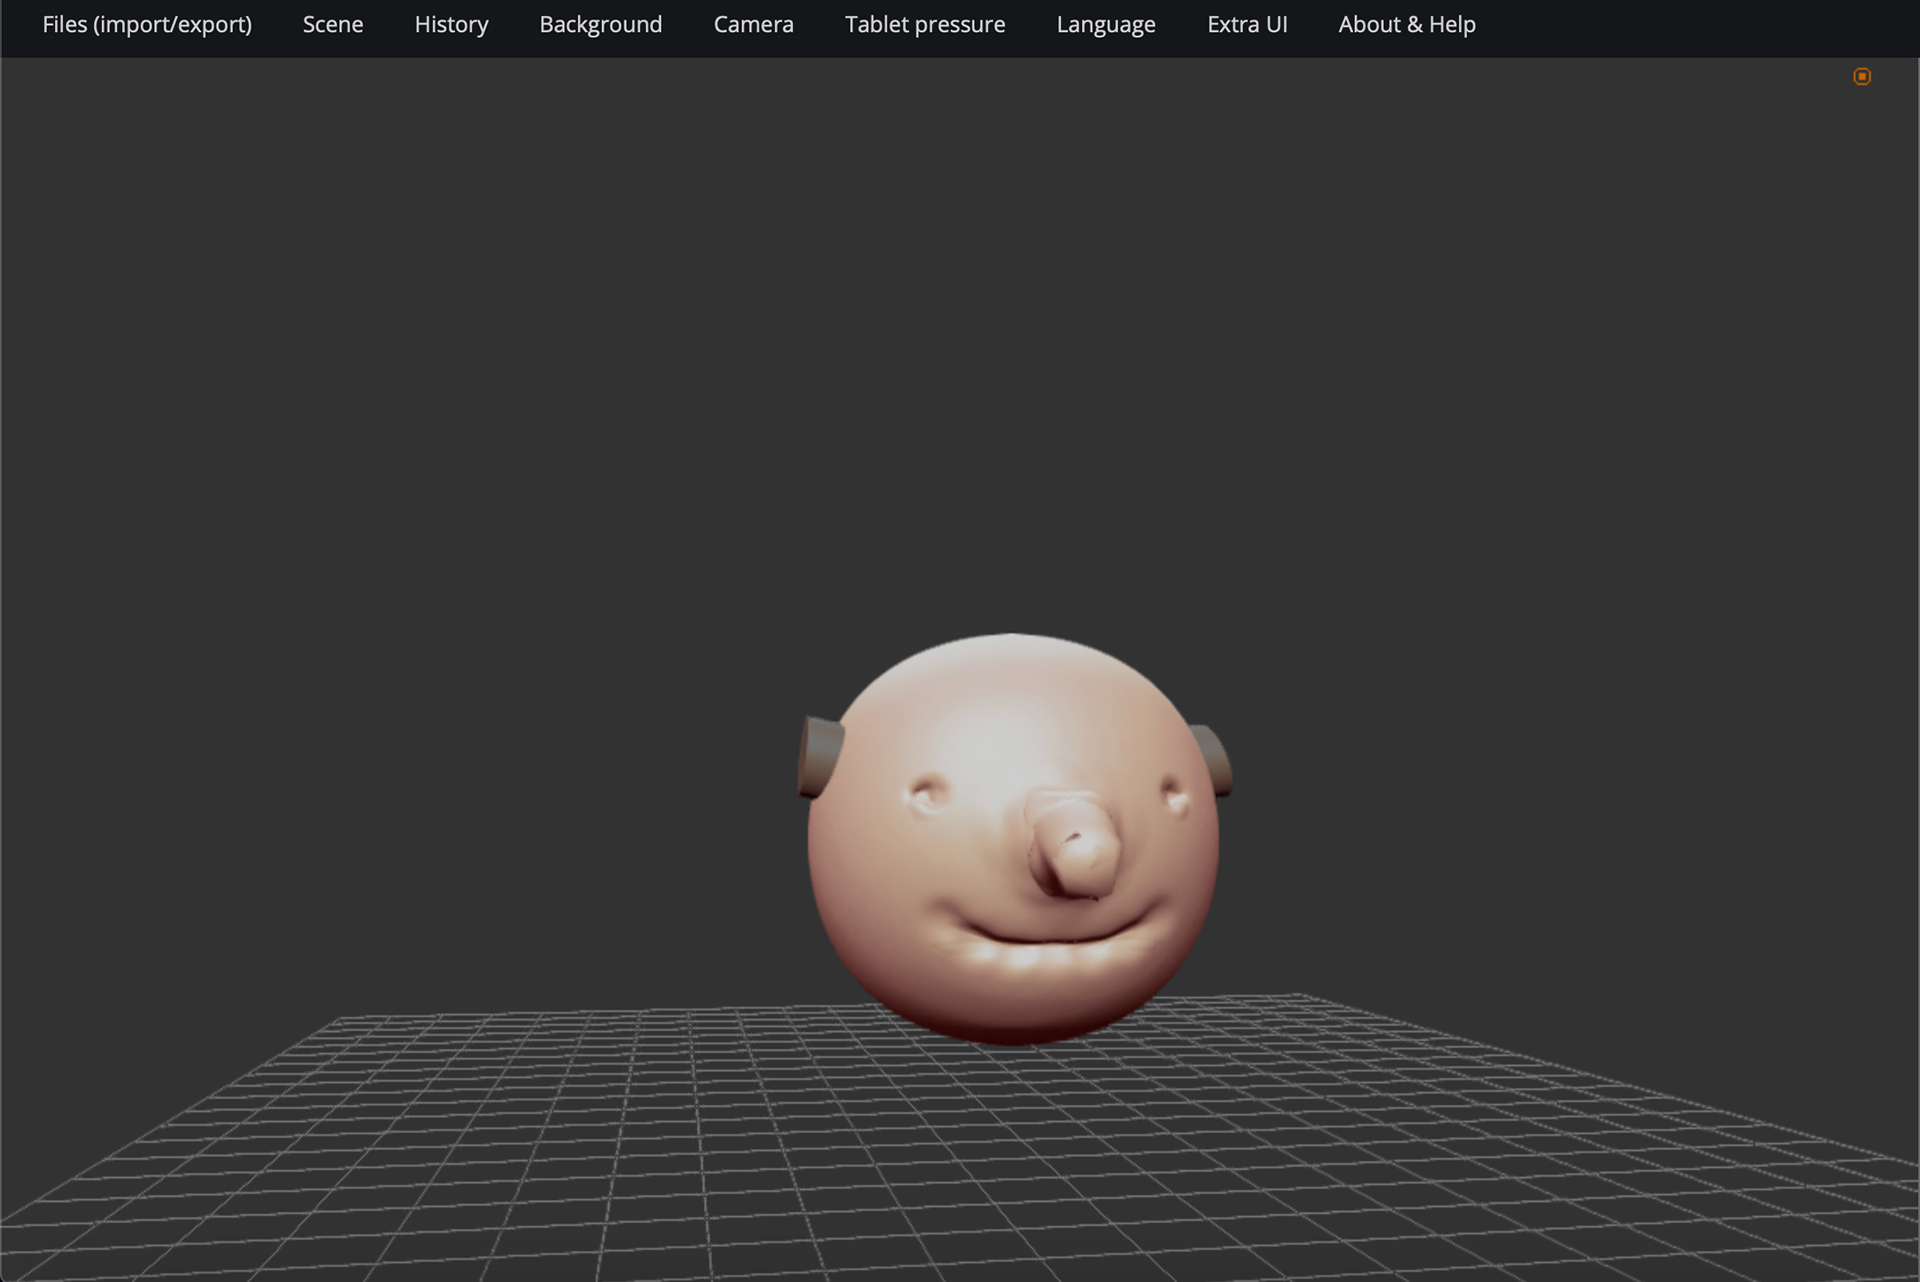The width and height of the screenshot is (1920, 1282).
Task: Expand the Background menu
Action: (600, 25)
